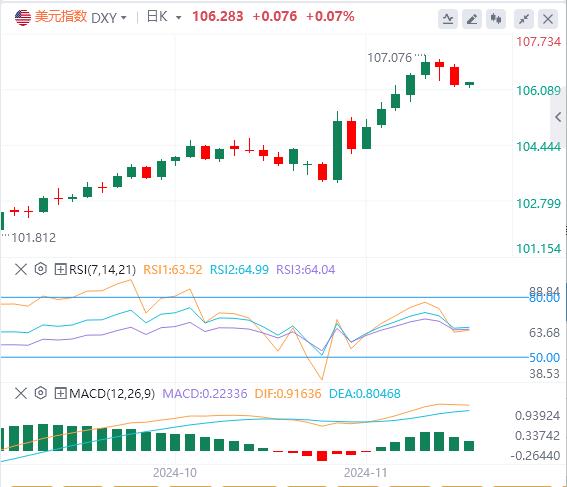The width and height of the screenshot is (567, 487).
Task: Click the 2024-11 date marker on time axis
Action: [365, 473]
